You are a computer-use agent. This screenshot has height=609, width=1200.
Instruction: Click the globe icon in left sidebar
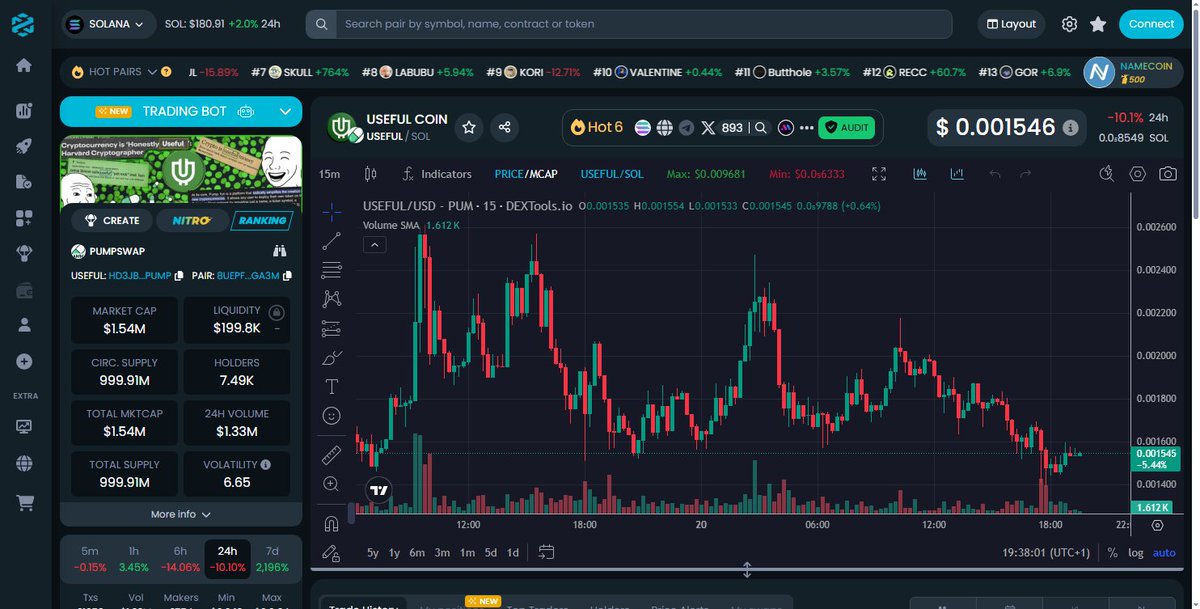click(x=24, y=463)
